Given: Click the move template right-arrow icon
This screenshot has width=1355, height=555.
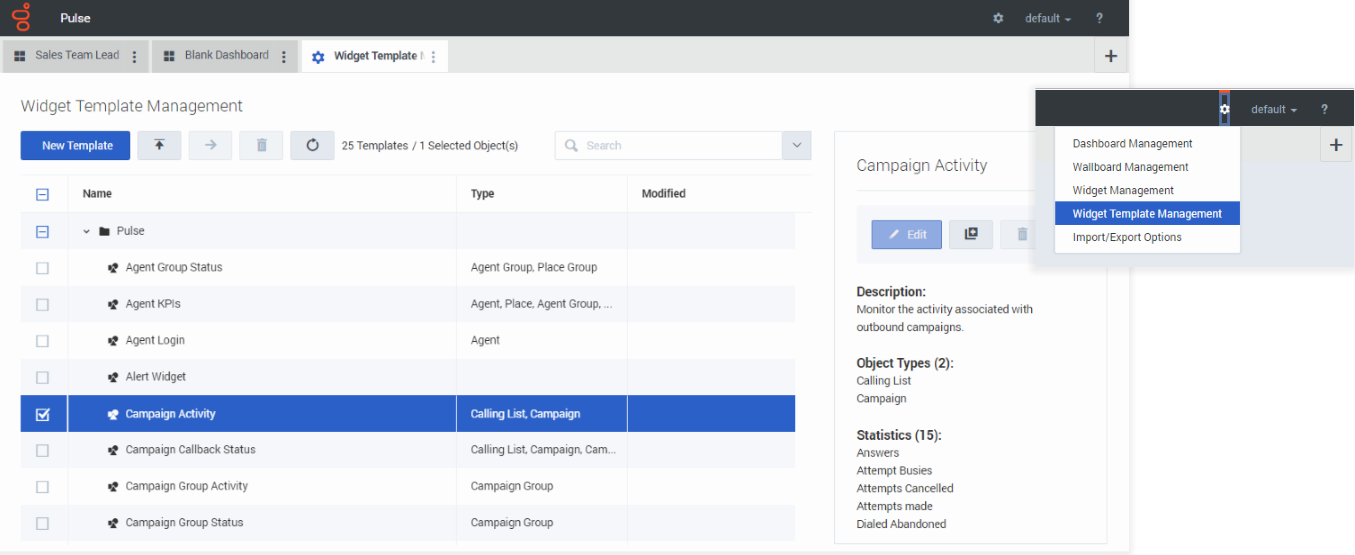Looking at the screenshot, I should click(210, 145).
